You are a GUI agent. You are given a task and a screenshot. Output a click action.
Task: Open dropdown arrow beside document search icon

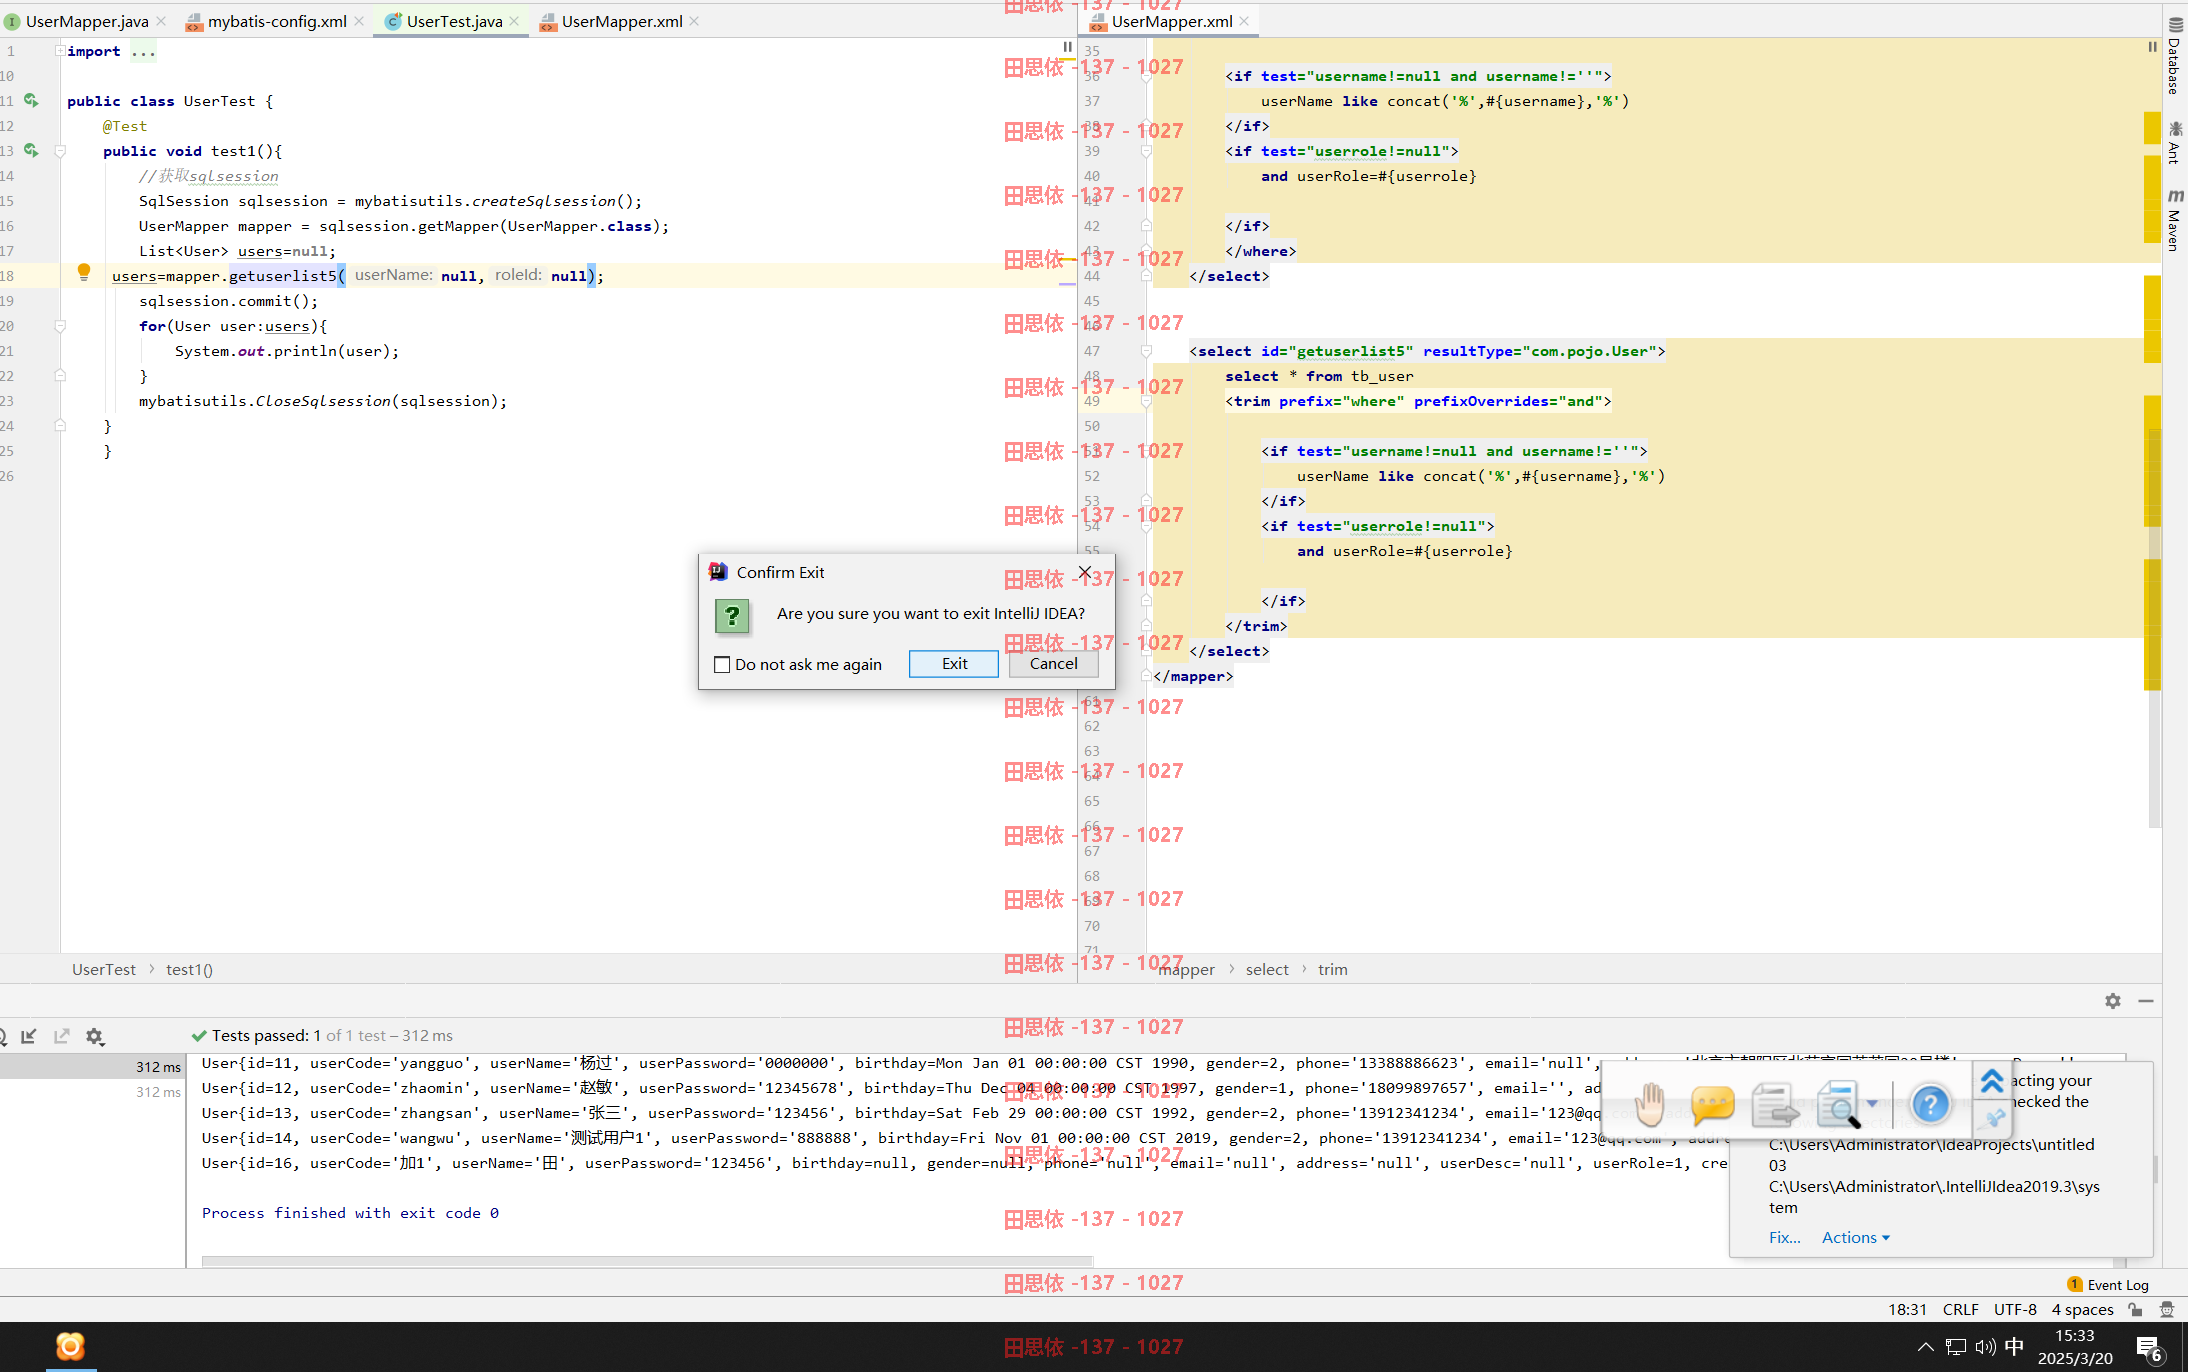point(1873,1104)
